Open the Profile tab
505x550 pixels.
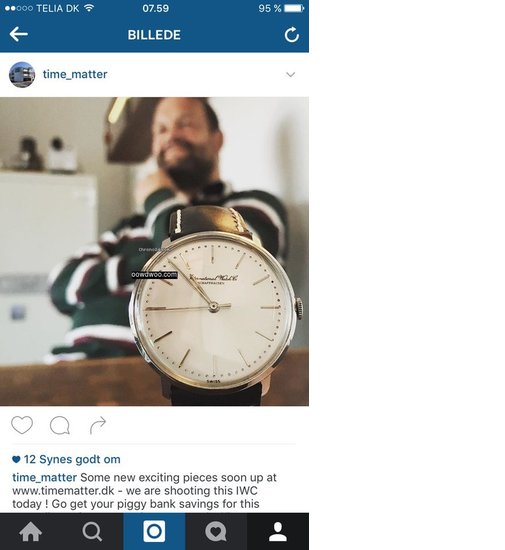[278, 531]
